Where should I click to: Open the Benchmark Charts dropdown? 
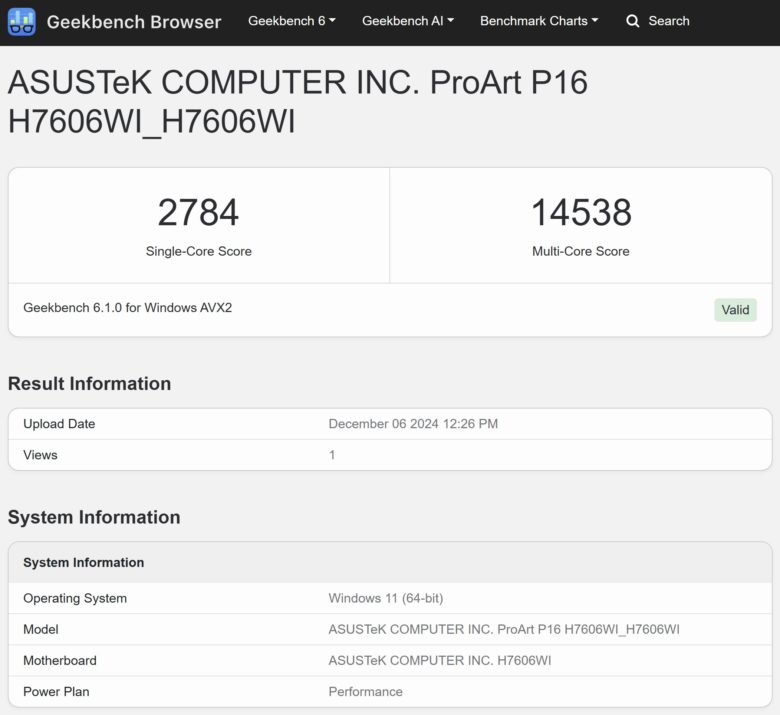539,21
